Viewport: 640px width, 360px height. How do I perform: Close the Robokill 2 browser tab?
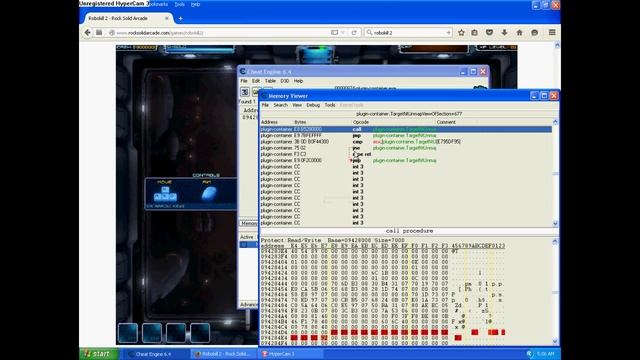tap(167, 18)
